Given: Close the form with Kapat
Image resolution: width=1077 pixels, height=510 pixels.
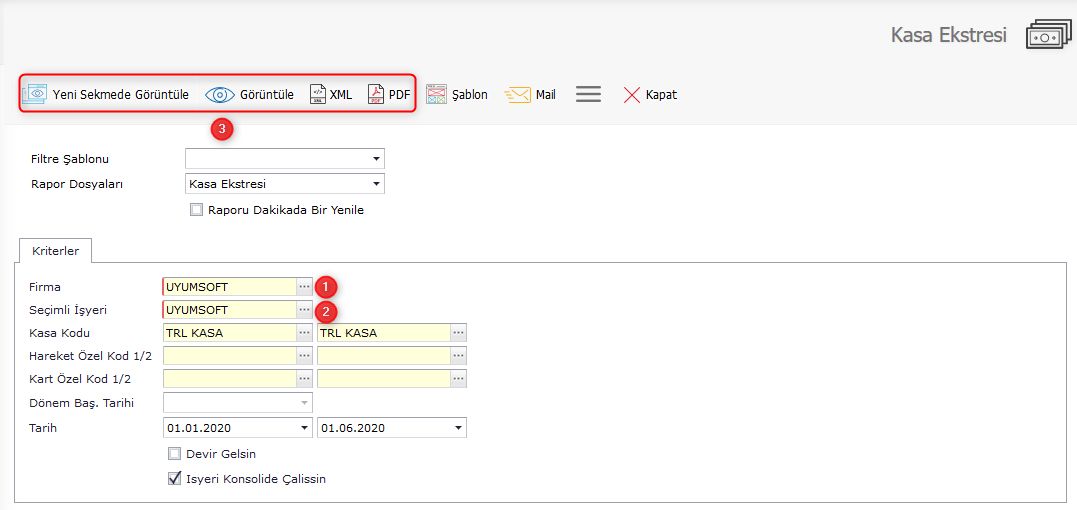Looking at the screenshot, I should coord(632,95).
